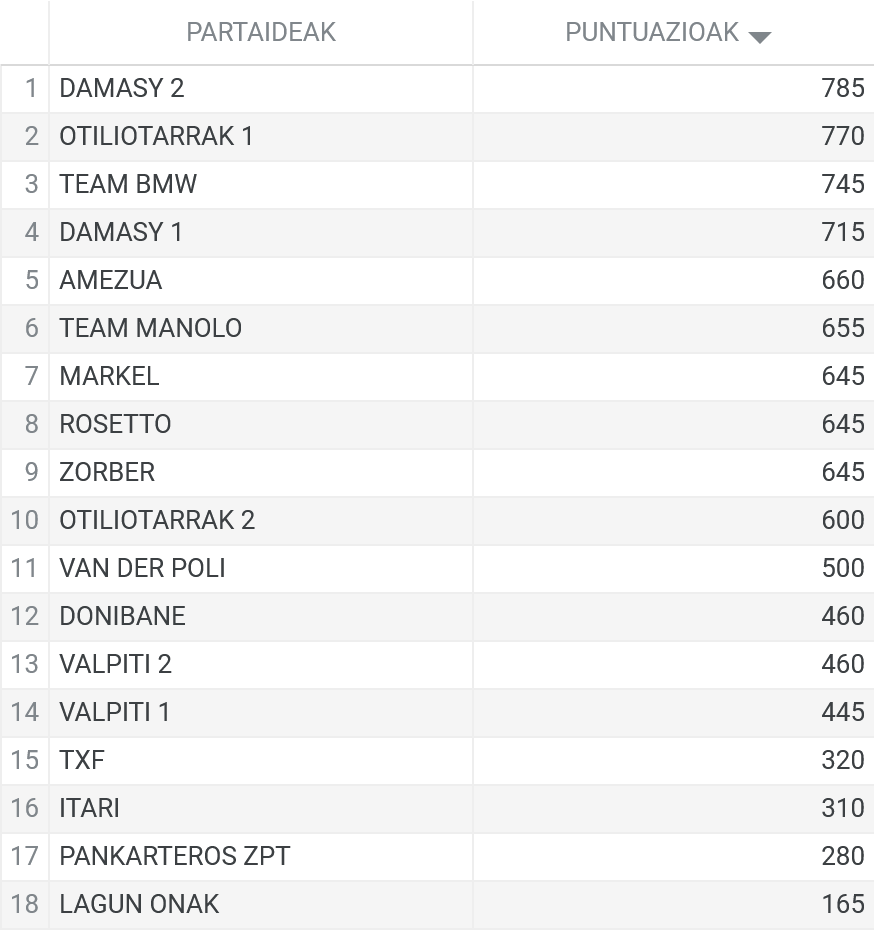The height and width of the screenshot is (936, 874).
Task: Click the ZORBER team name
Action: click(x=107, y=472)
